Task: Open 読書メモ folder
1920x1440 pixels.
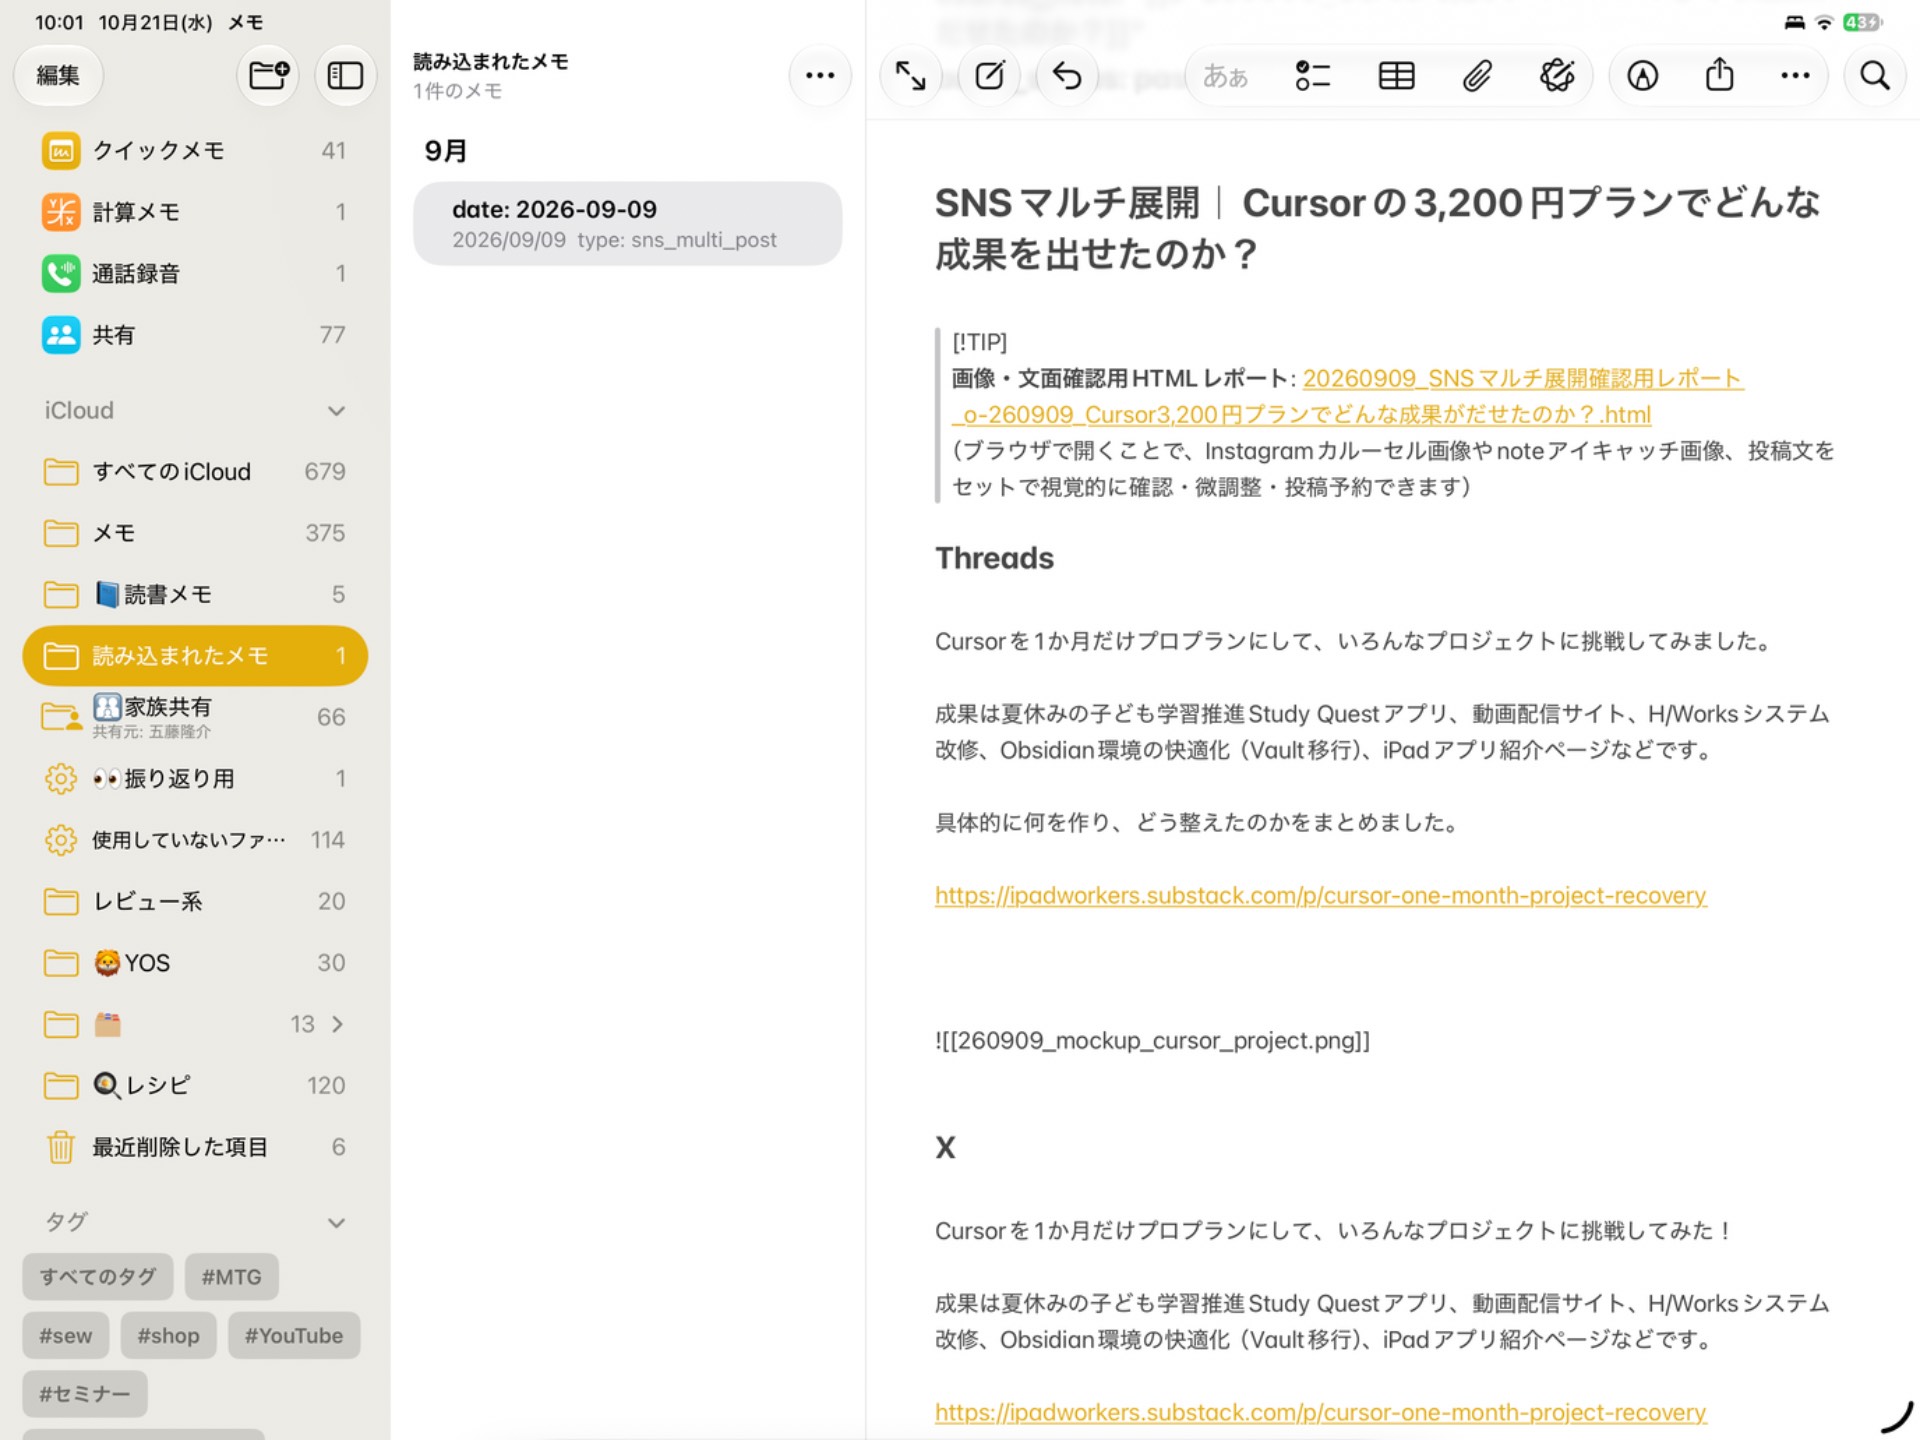Action: [195, 595]
